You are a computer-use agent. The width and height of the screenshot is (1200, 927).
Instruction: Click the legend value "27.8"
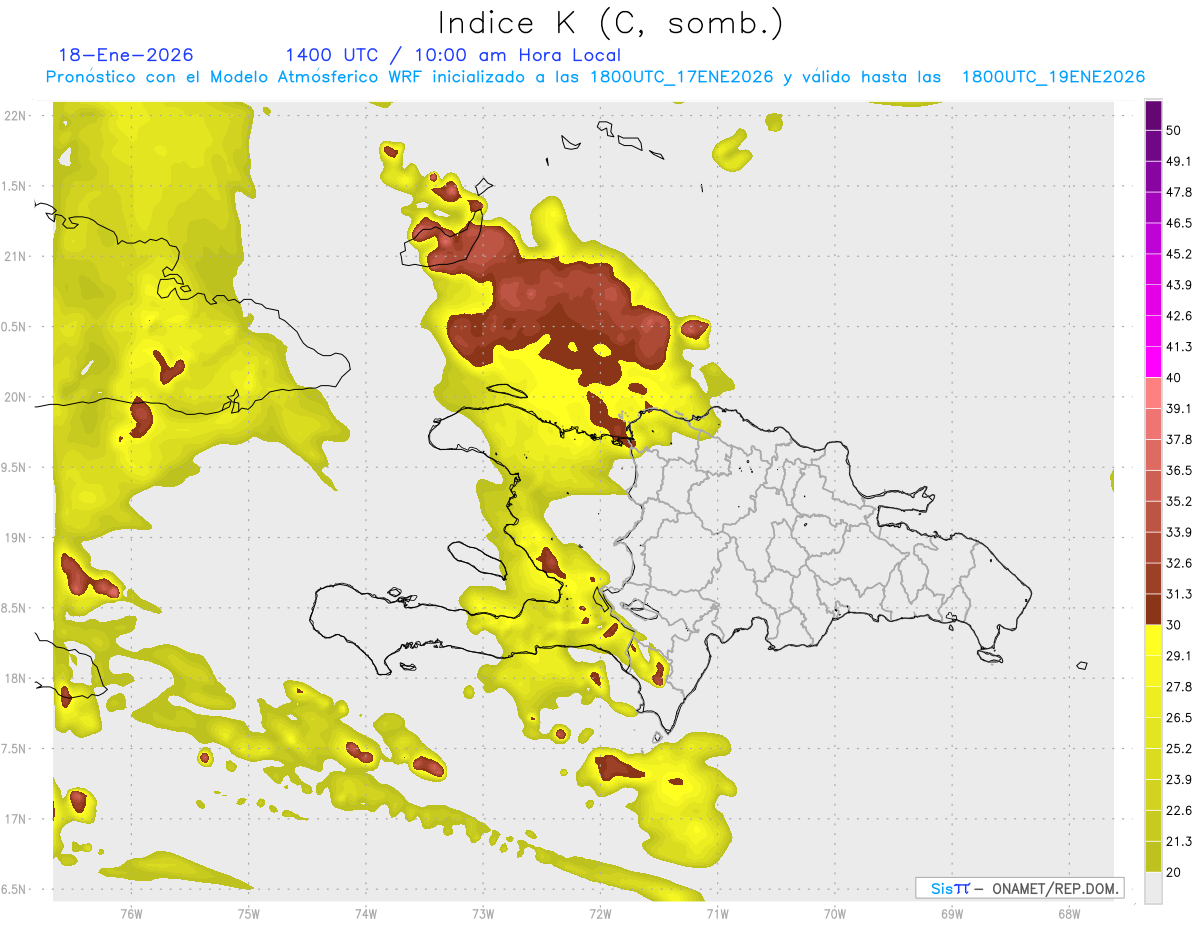coord(1180,686)
